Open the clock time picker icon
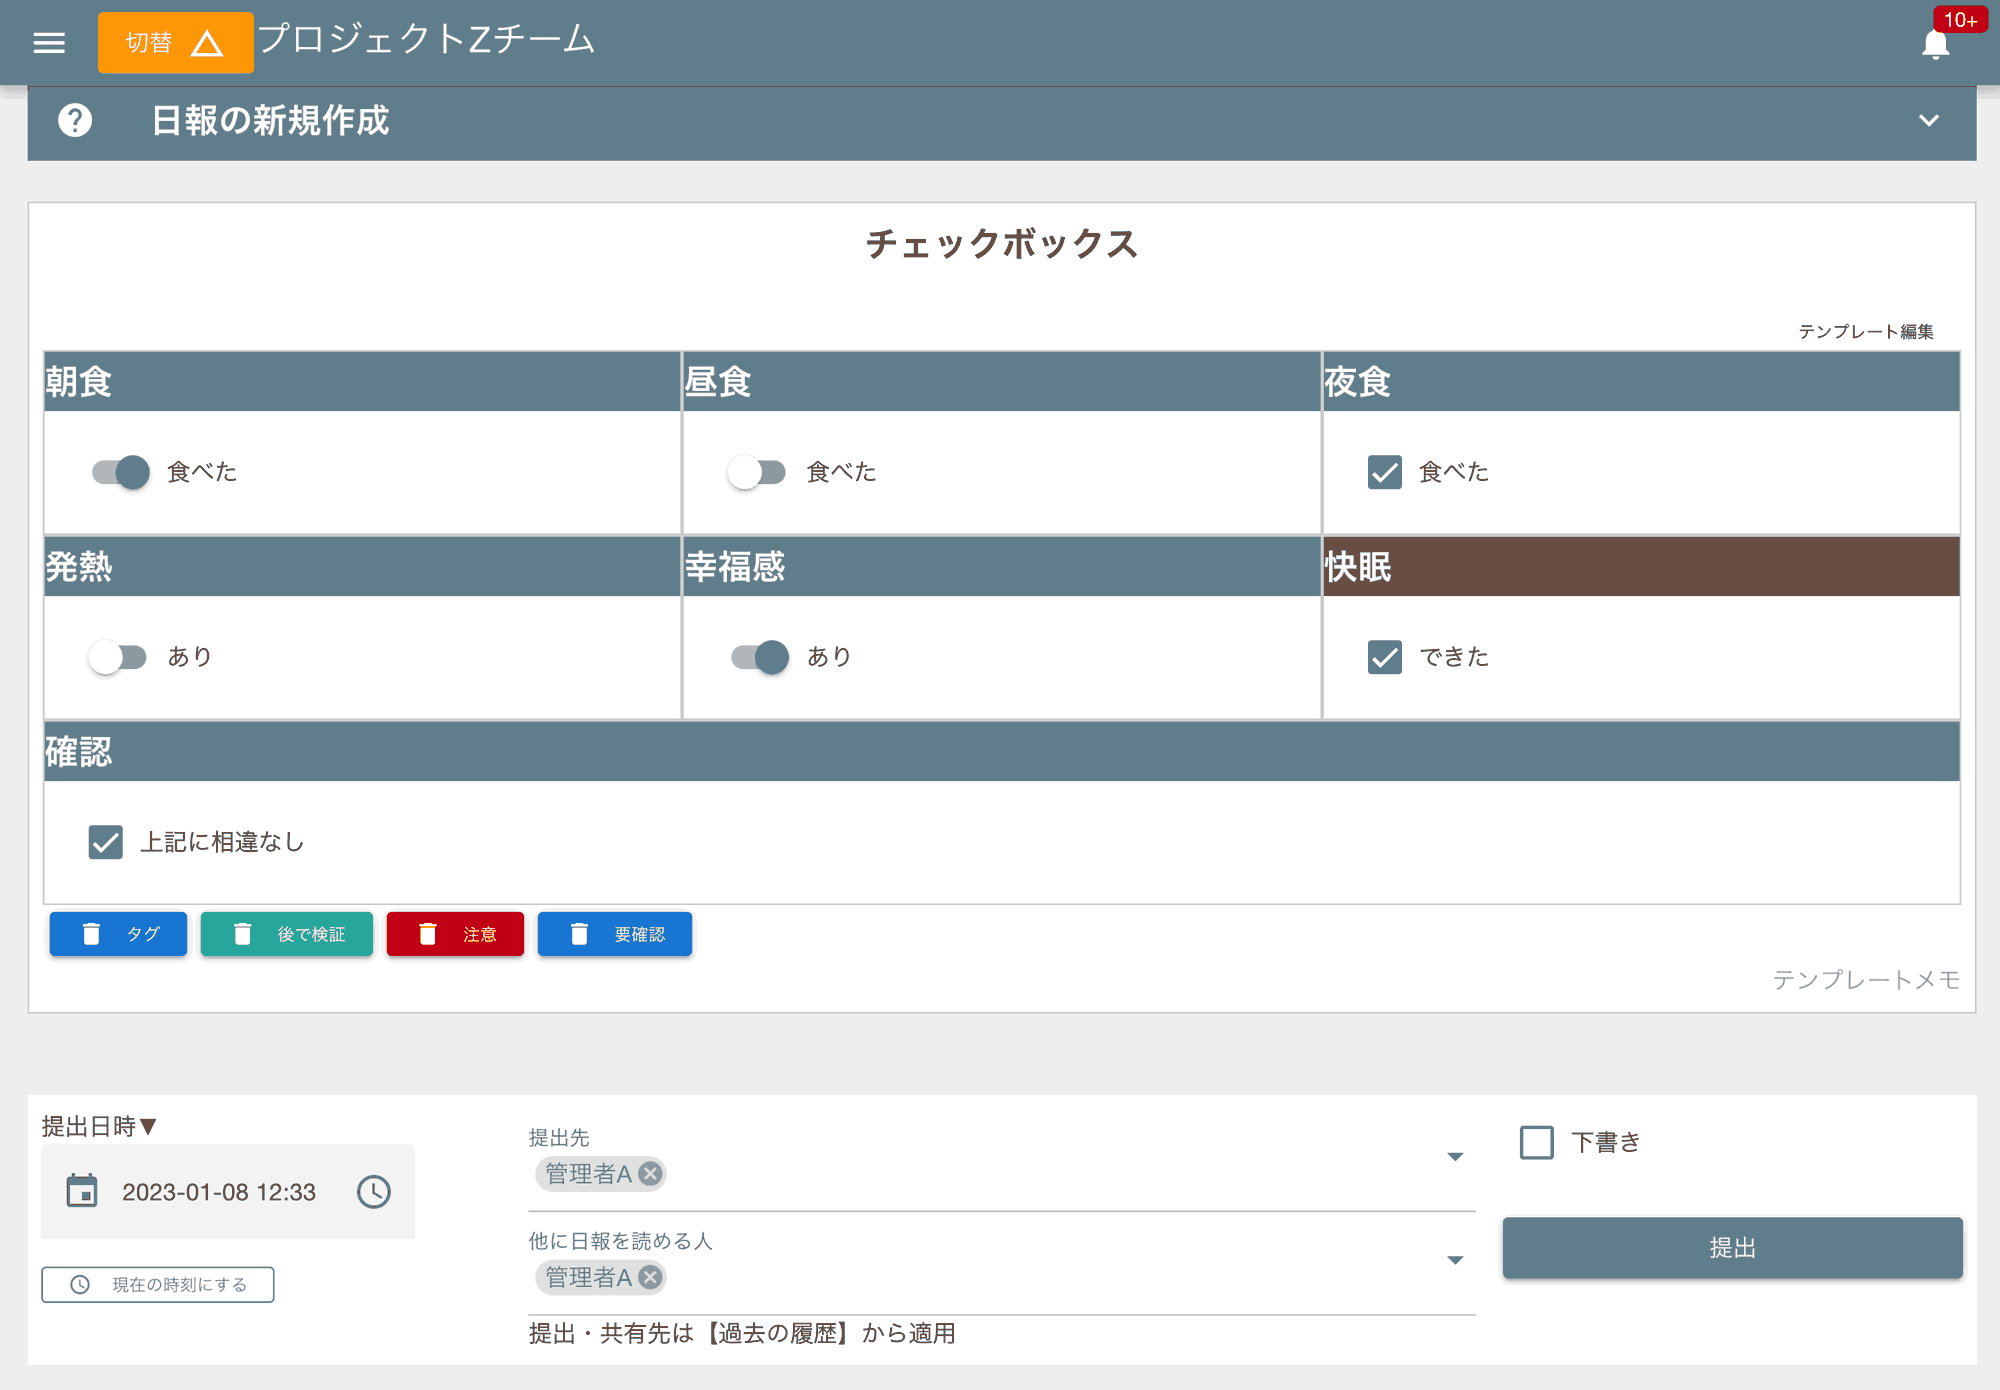The width and height of the screenshot is (2000, 1390). click(x=373, y=1191)
